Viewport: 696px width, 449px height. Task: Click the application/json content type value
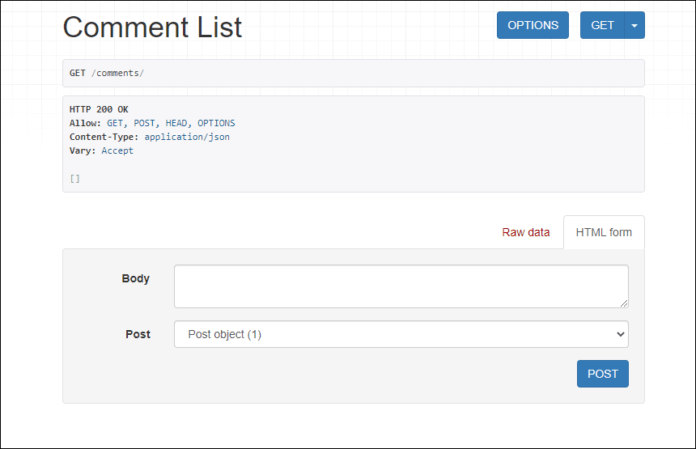click(187, 137)
